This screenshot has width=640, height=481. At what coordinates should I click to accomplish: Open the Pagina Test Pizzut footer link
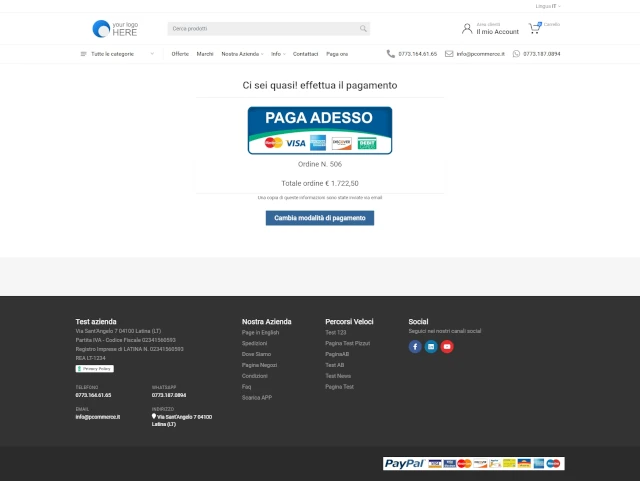[x=347, y=343]
